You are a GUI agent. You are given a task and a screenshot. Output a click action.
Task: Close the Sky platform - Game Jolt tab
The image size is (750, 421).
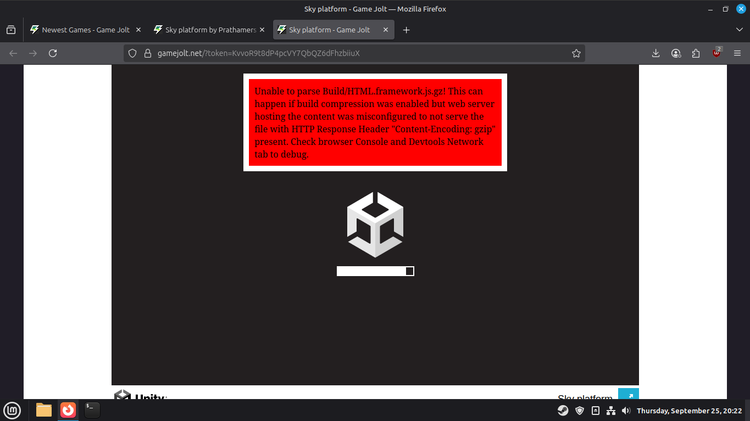tap(386, 30)
